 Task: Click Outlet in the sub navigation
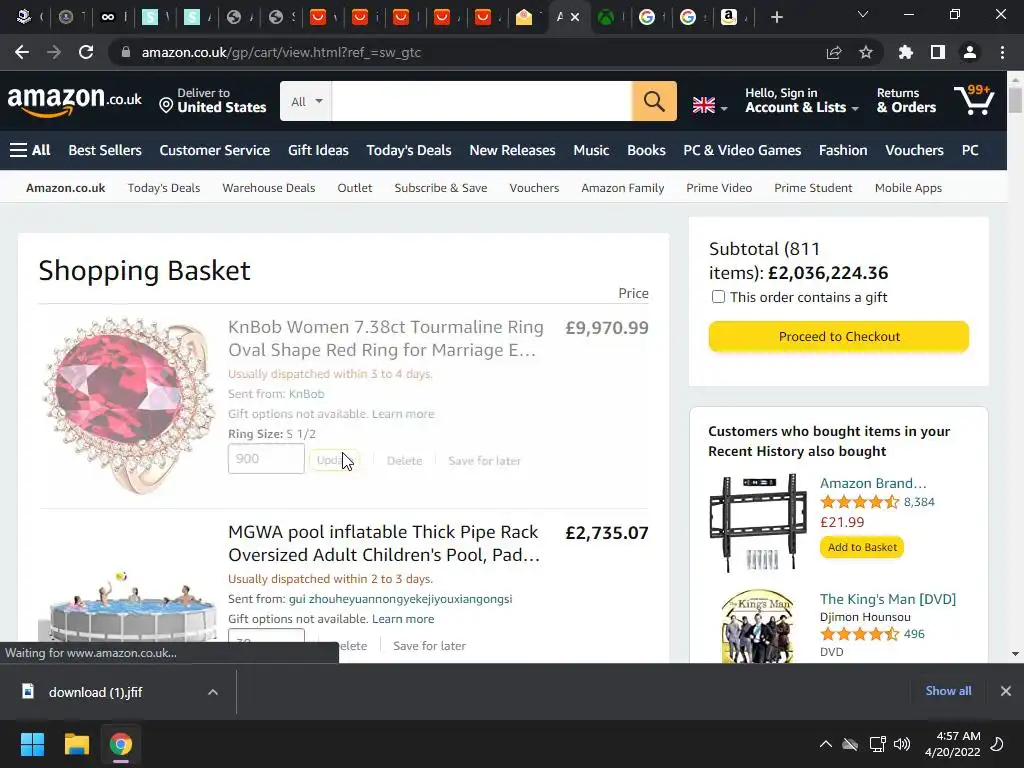pyautogui.click(x=355, y=188)
